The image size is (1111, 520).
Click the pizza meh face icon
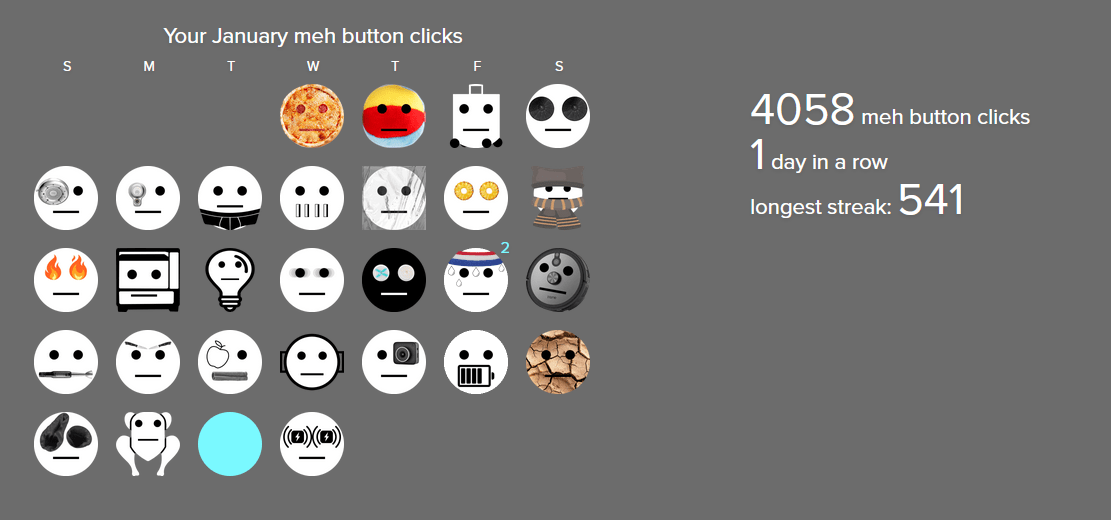[x=312, y=116]
